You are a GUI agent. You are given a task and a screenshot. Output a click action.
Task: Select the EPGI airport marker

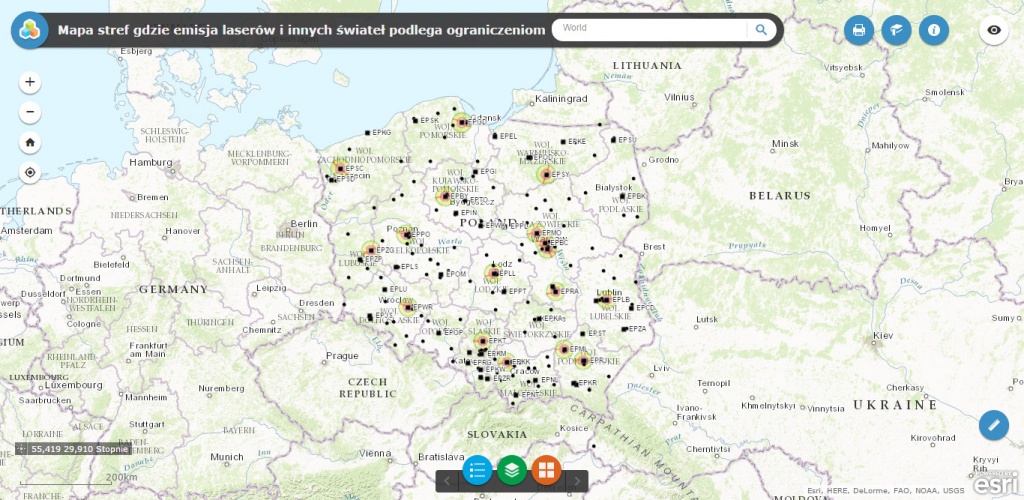click(475, 172)
